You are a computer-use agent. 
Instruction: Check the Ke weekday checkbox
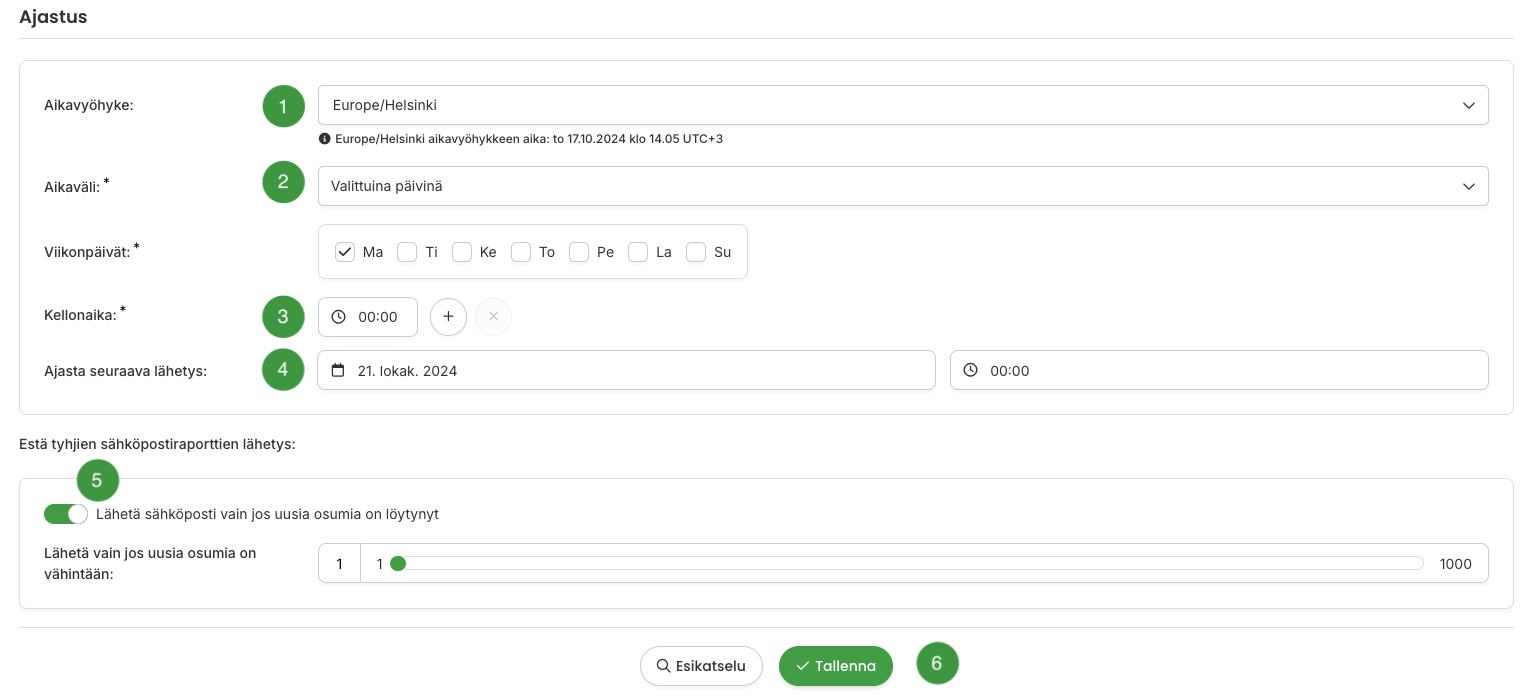pos(461,252)
